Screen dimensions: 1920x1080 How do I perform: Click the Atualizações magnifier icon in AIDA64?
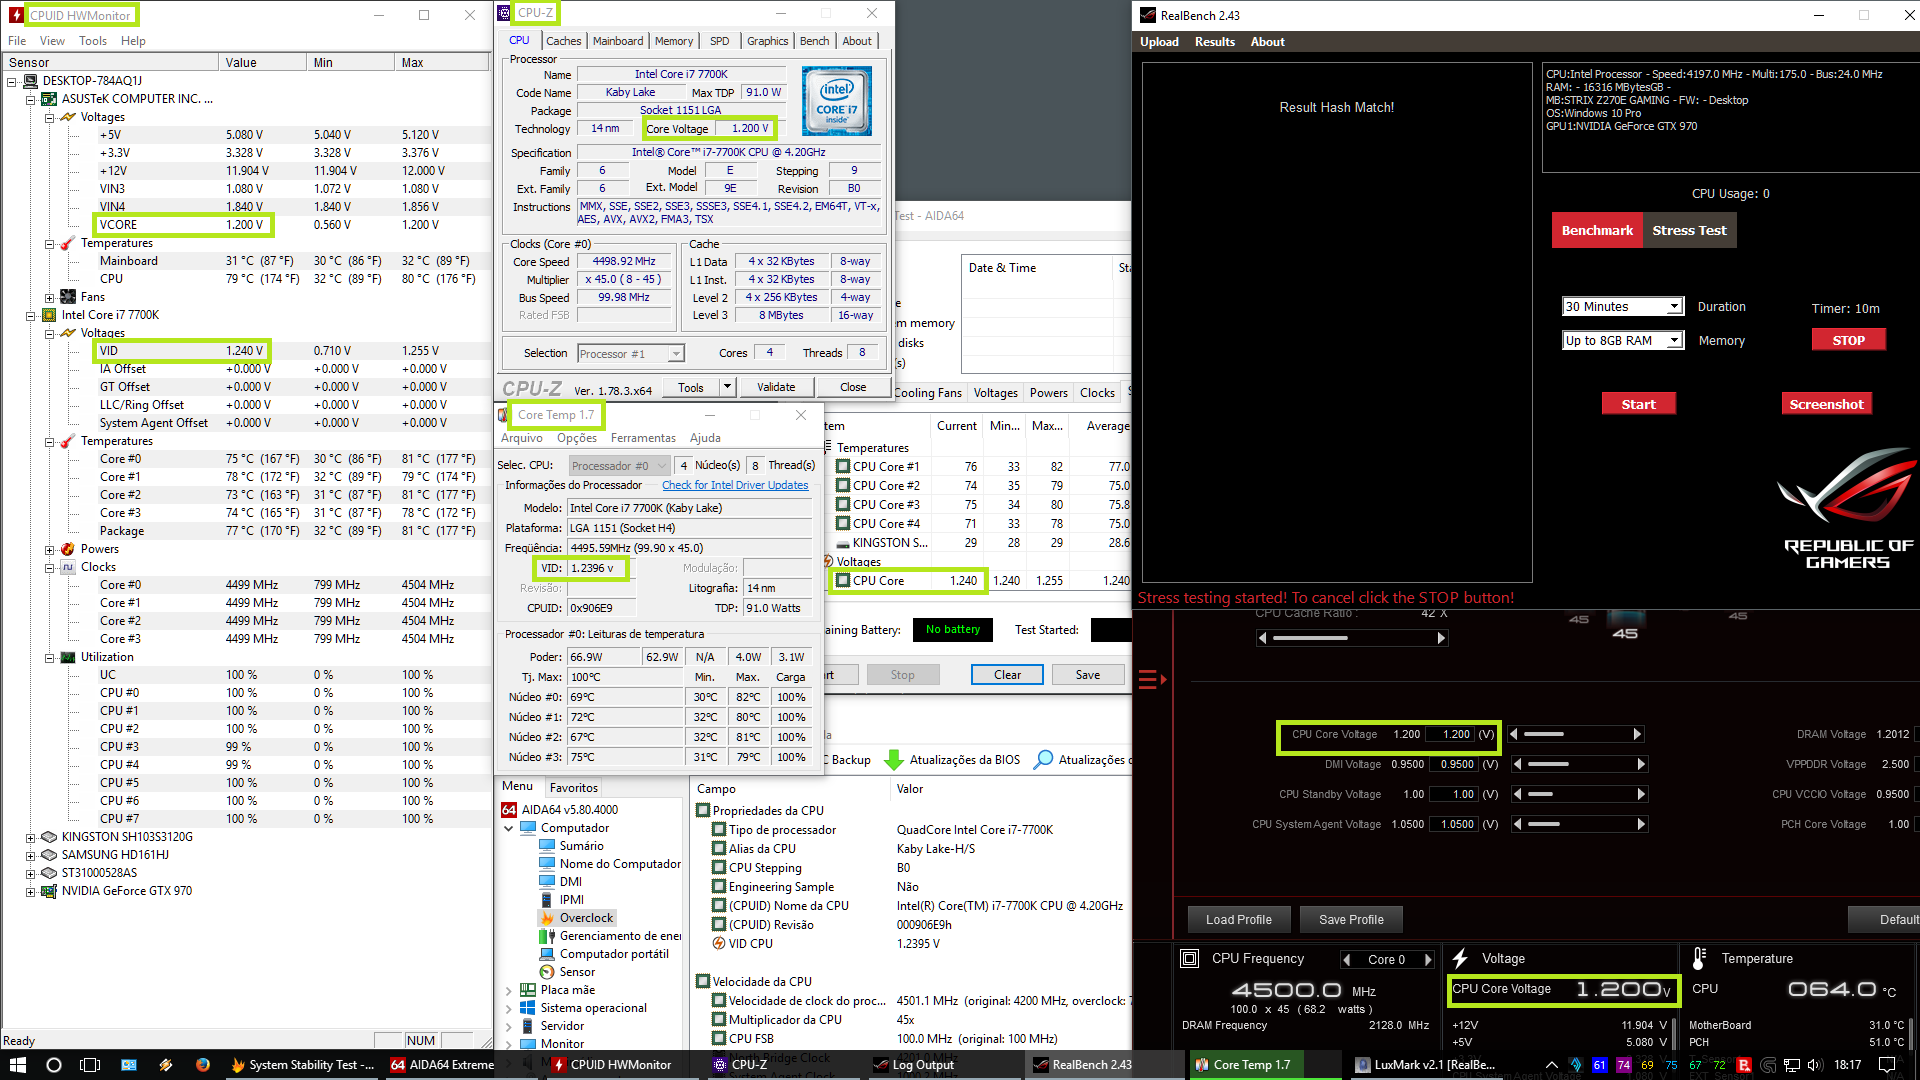pos(1043,760)
